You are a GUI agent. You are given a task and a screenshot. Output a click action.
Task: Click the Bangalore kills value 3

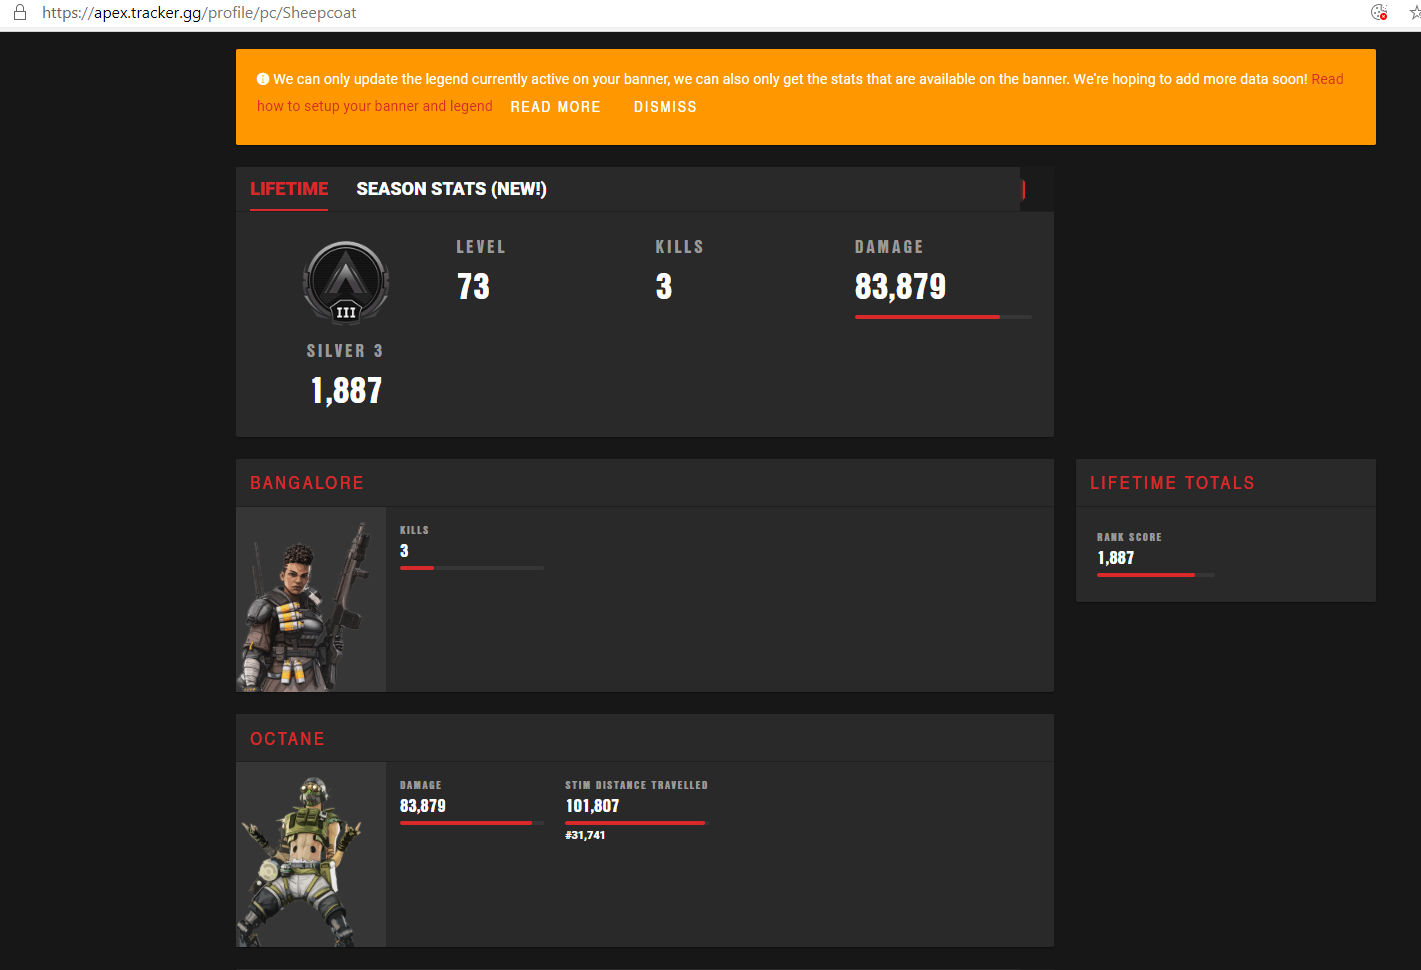click(404, 551)
